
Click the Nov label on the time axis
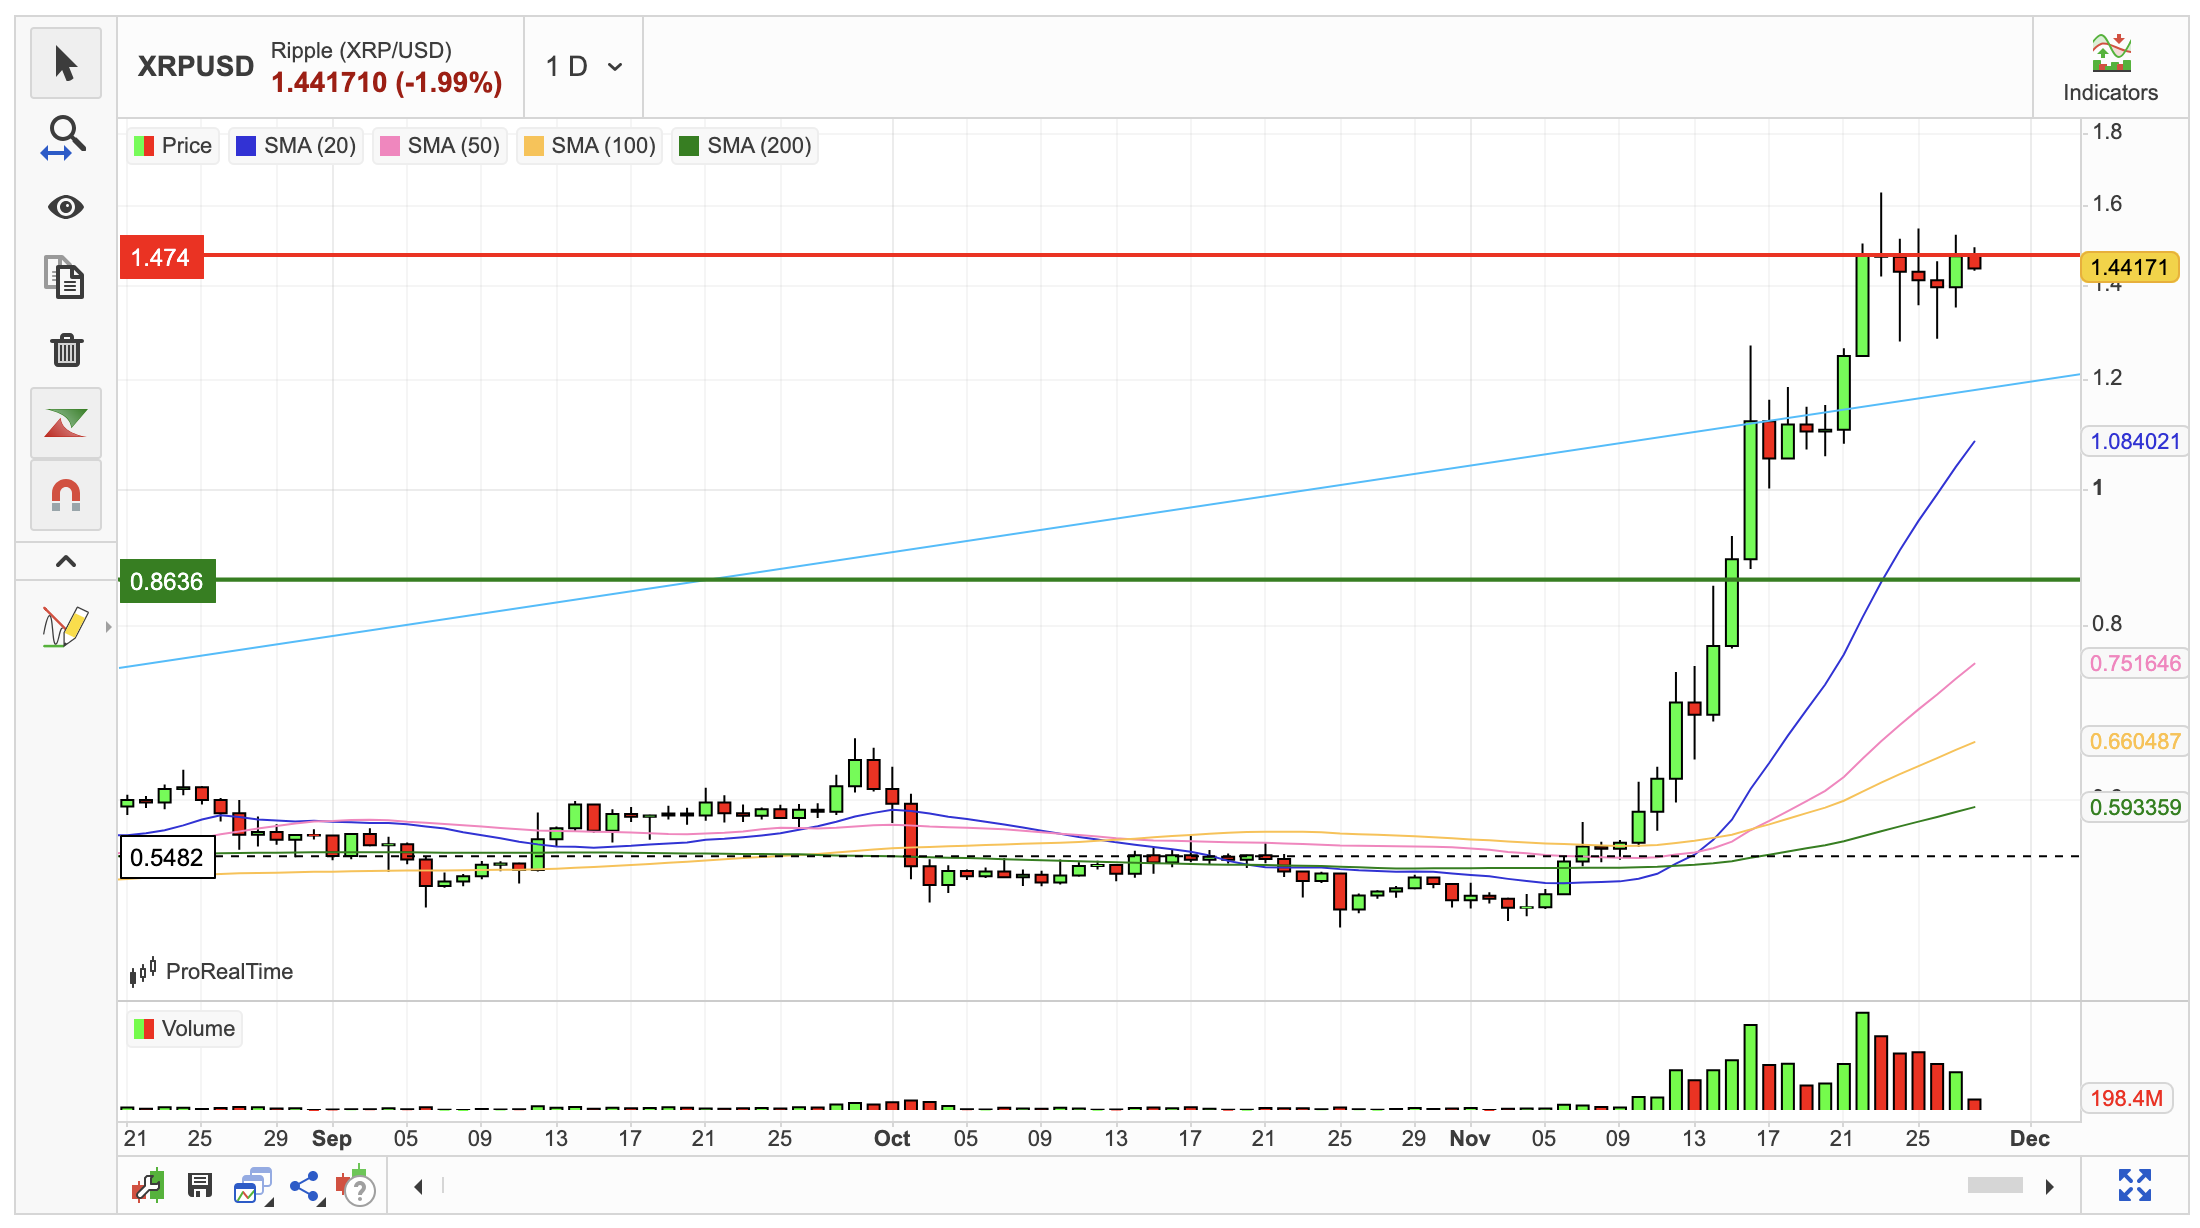pyautogui.click(x=1469, y=1138)
